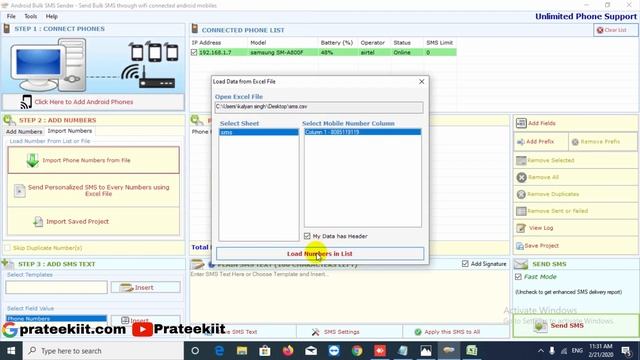640x360 pixels.
Task: Click the Model column header
Action: 258,42
